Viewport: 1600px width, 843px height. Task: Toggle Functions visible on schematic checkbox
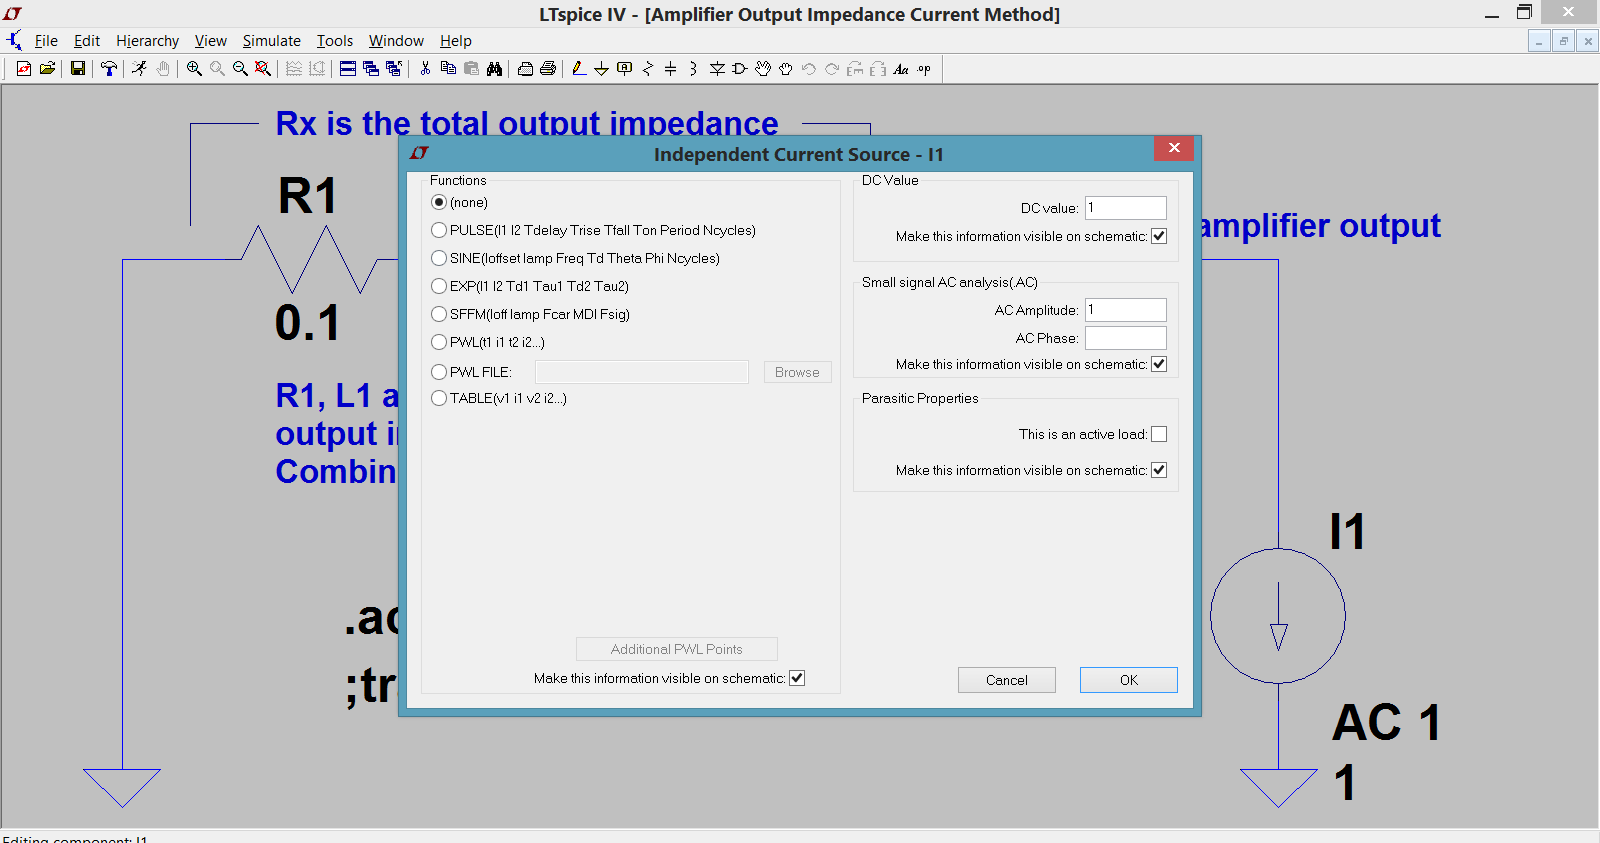[x=797, y=678]
